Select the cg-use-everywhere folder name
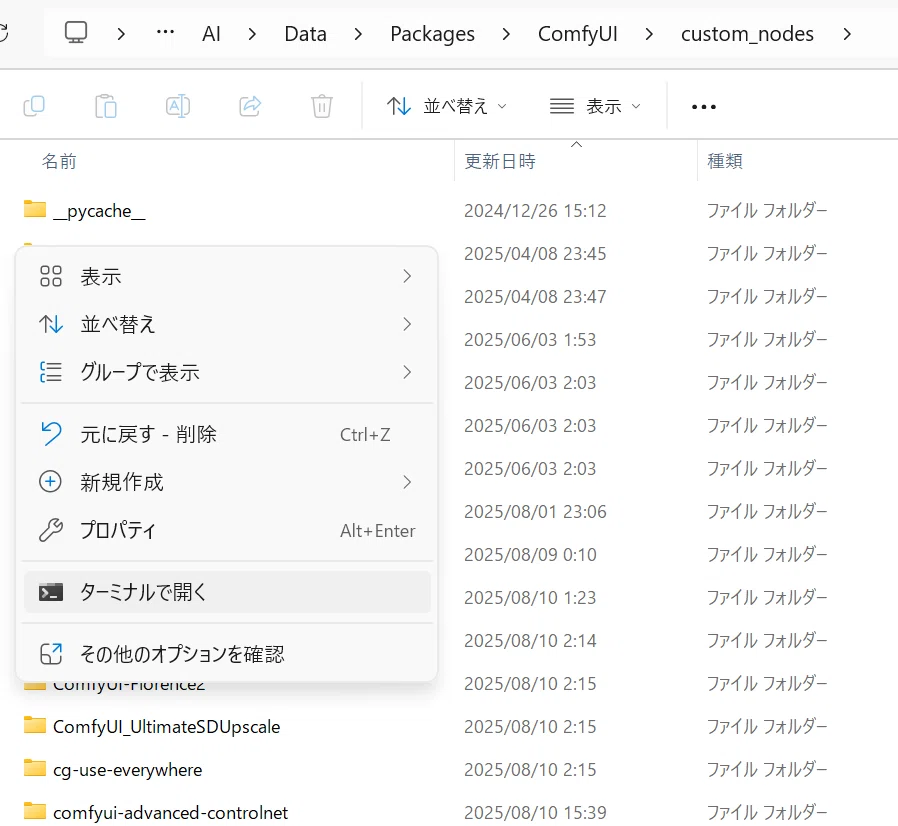Screen dimensions: 898x826 [x=128, y=769]
